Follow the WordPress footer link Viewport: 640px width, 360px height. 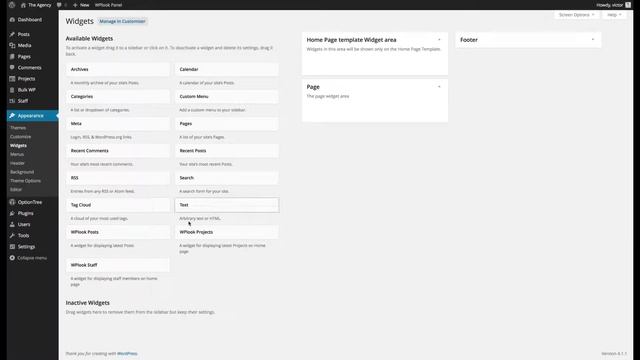click(127, 353)
